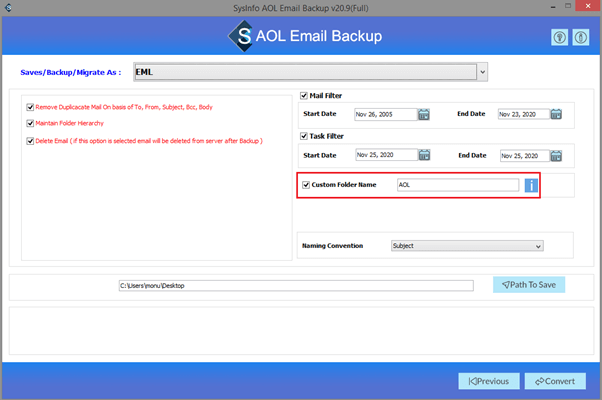Click the Convert button
The width and height of the screenshot is (602, 400).
pyautogui.click(x=555, y=381)
